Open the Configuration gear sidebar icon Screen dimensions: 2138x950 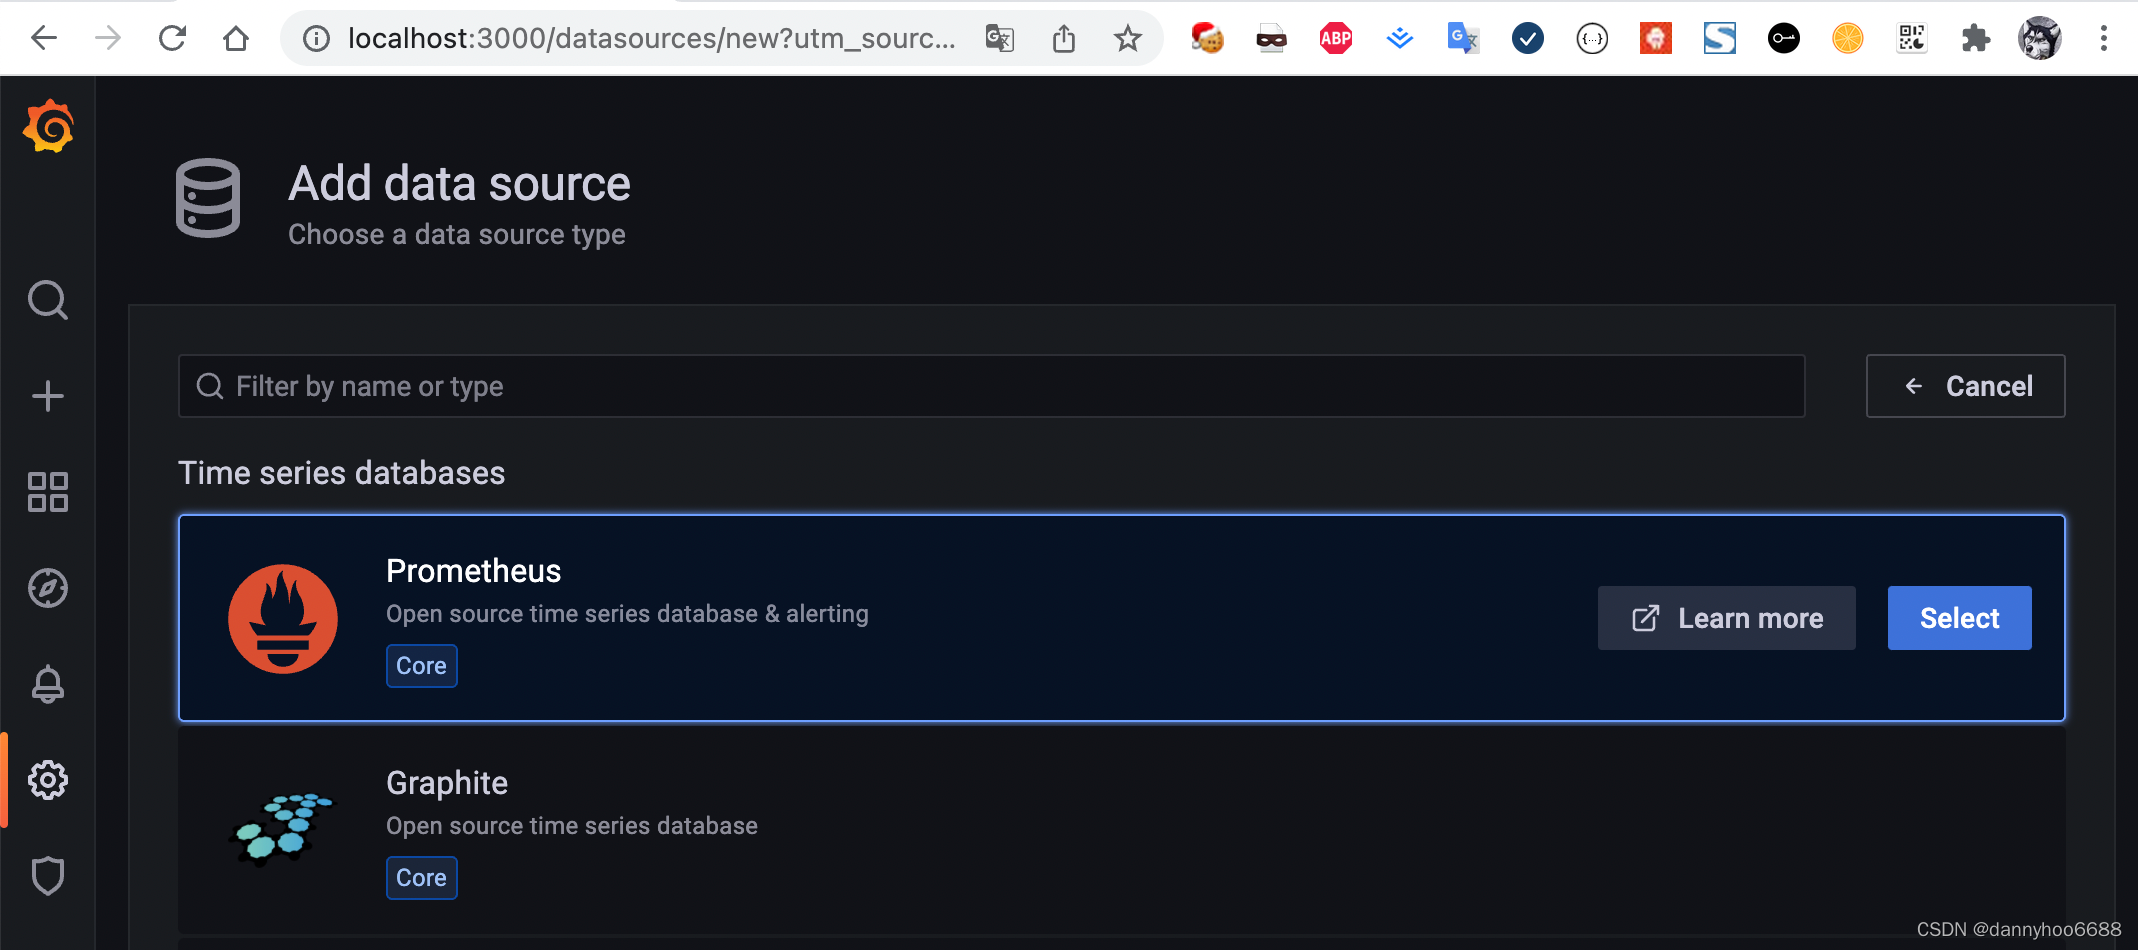(48, 780)
